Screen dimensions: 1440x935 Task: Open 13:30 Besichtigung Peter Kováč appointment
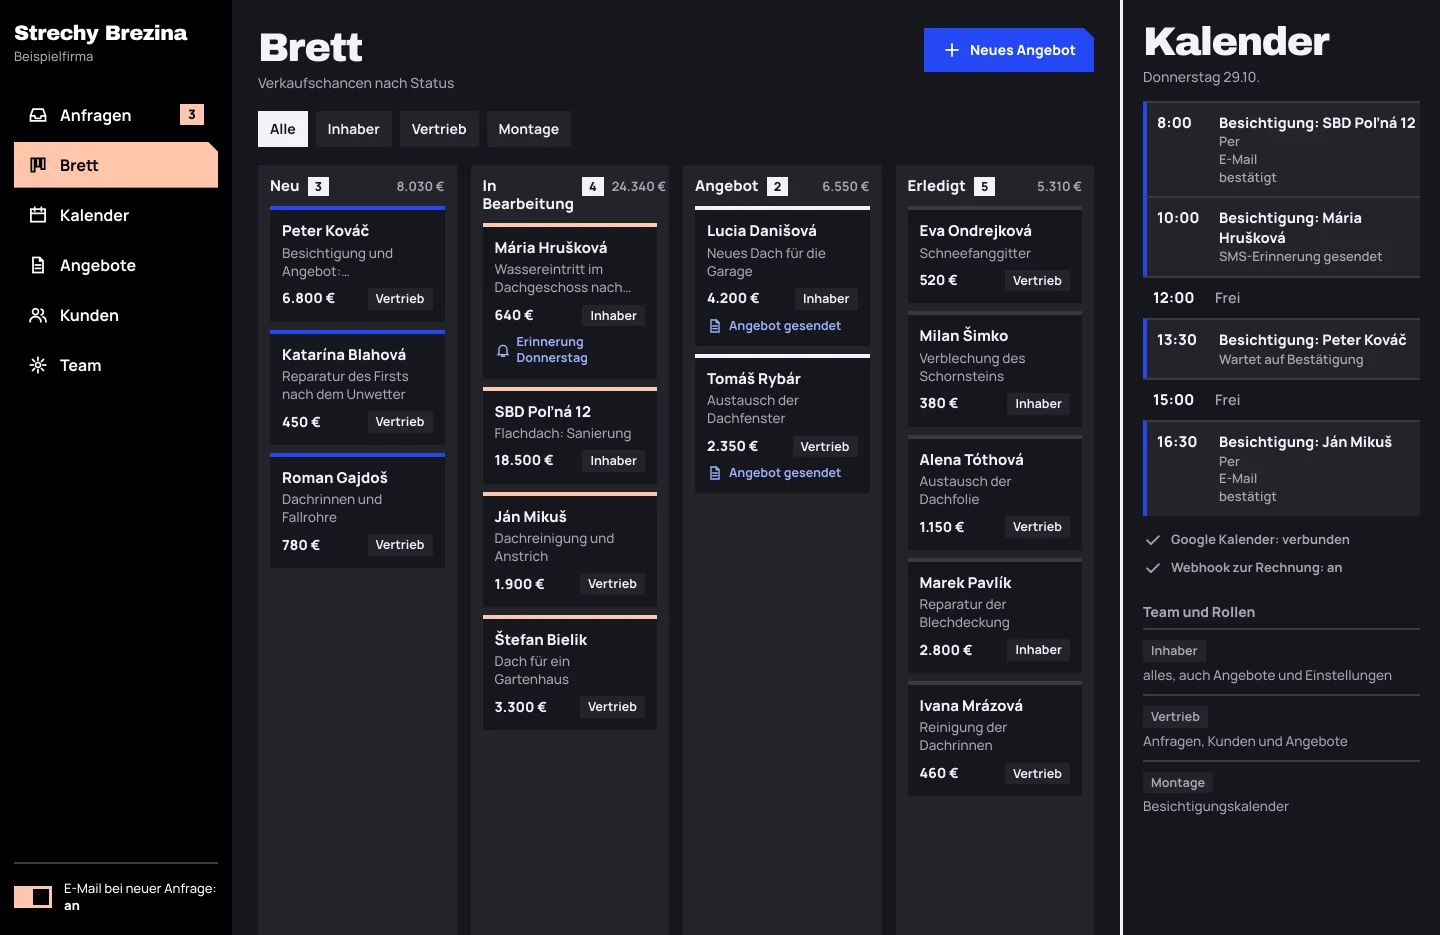click(1282, 349)
